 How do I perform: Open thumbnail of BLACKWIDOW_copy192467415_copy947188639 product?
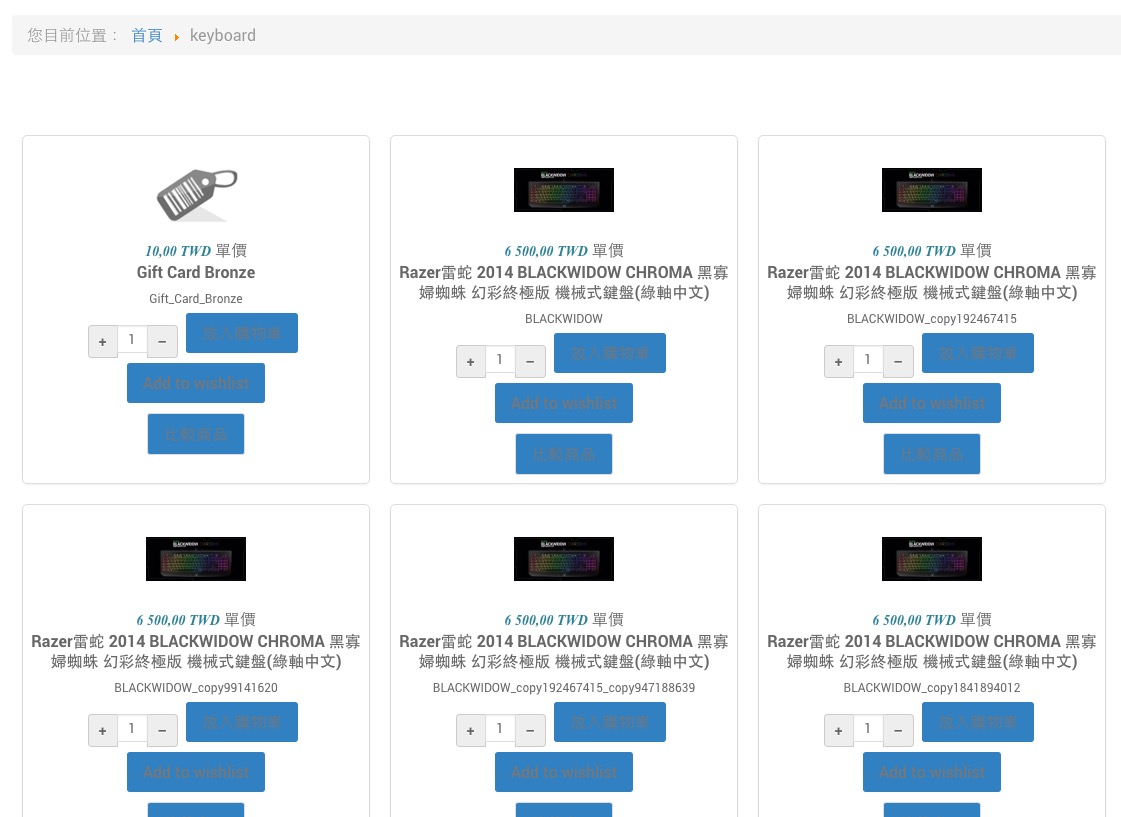[563, 558]
